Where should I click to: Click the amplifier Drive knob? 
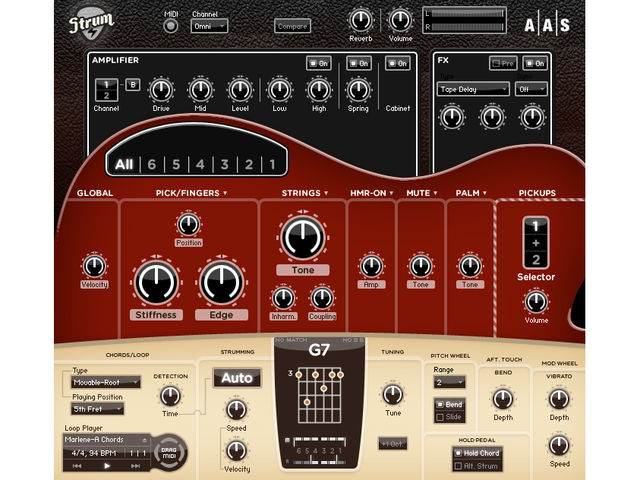pos(161,90)
